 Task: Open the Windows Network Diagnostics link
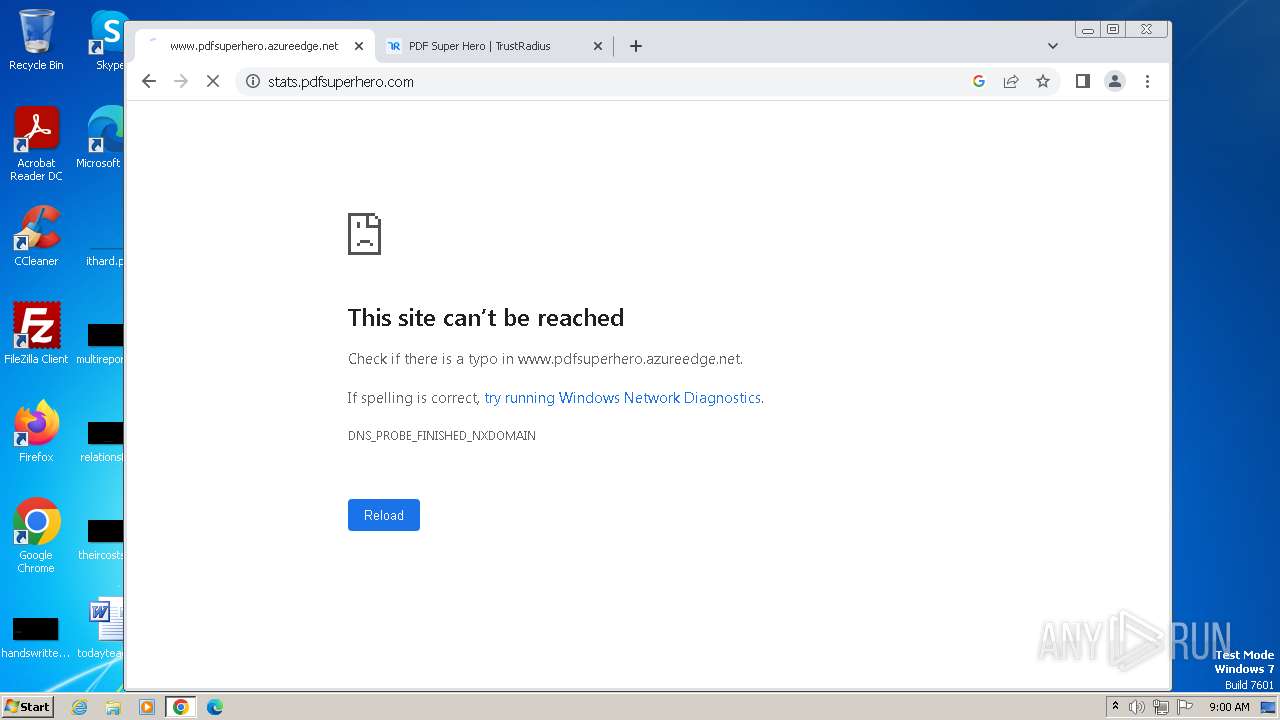point(622,398)
